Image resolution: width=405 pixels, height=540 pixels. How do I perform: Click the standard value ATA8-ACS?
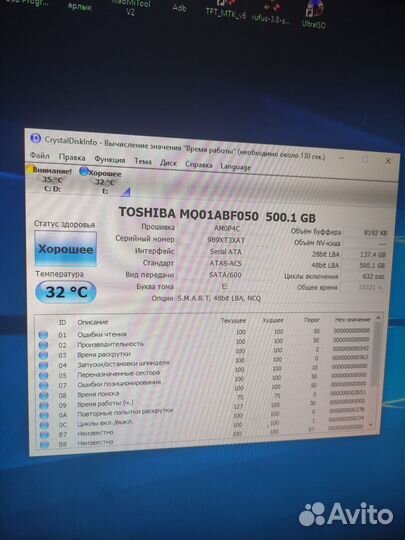point(226,263)
